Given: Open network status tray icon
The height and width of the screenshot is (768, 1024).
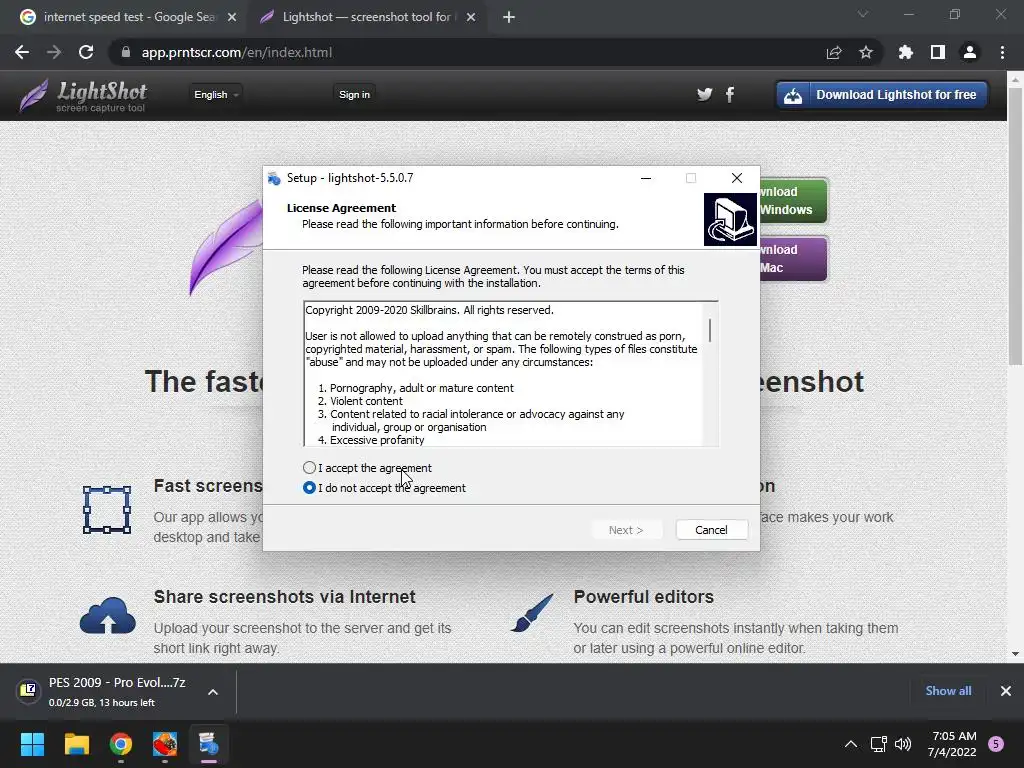Looking at the screenshot, I should (878, 744).
